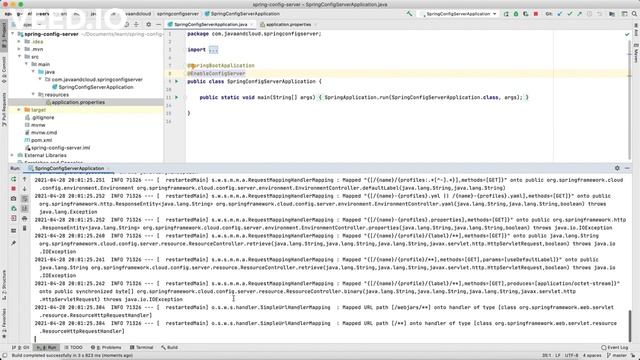The image size is (640, 360).
Task: Click the master git branch in status bar
Action: (617, 356)
